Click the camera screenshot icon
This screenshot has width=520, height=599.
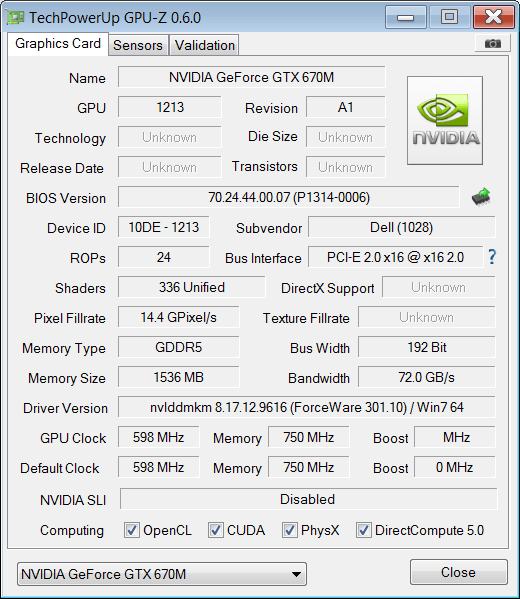pyautogui.click(x=492, y=44)
